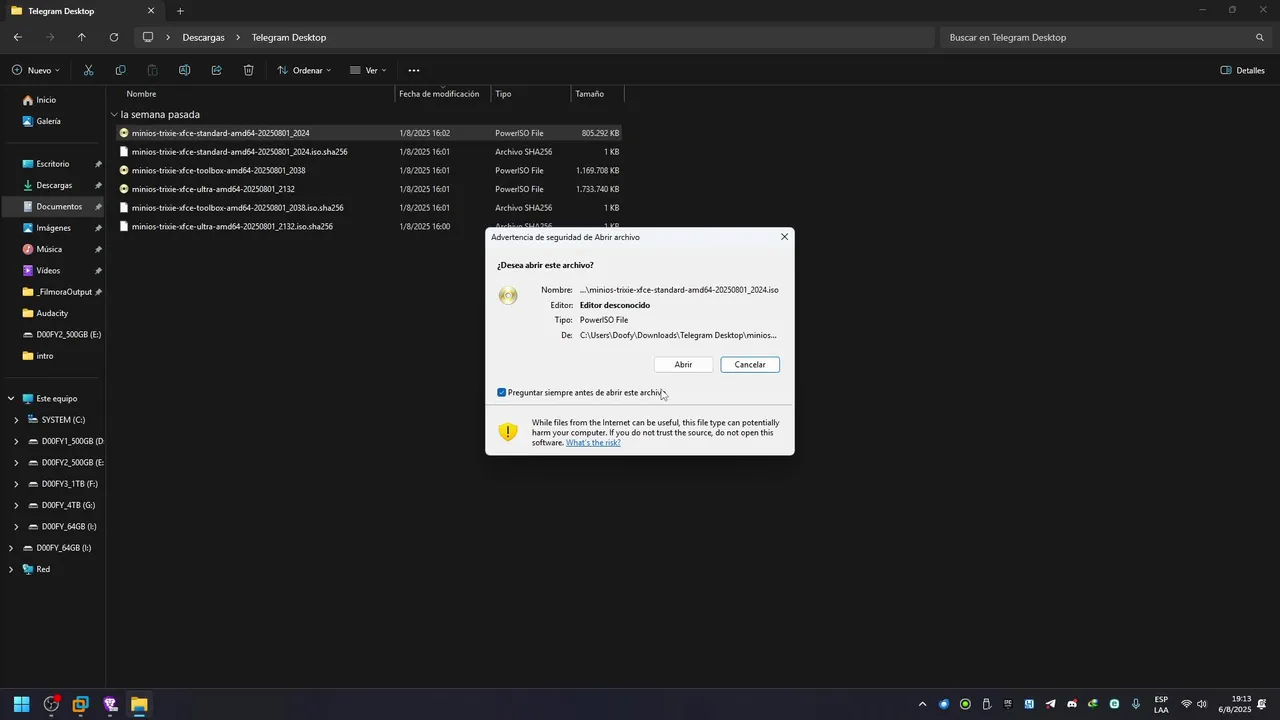1280x720 pixels.
Task: Click the microphone icon in system tray
Action: pos(1136,704)
